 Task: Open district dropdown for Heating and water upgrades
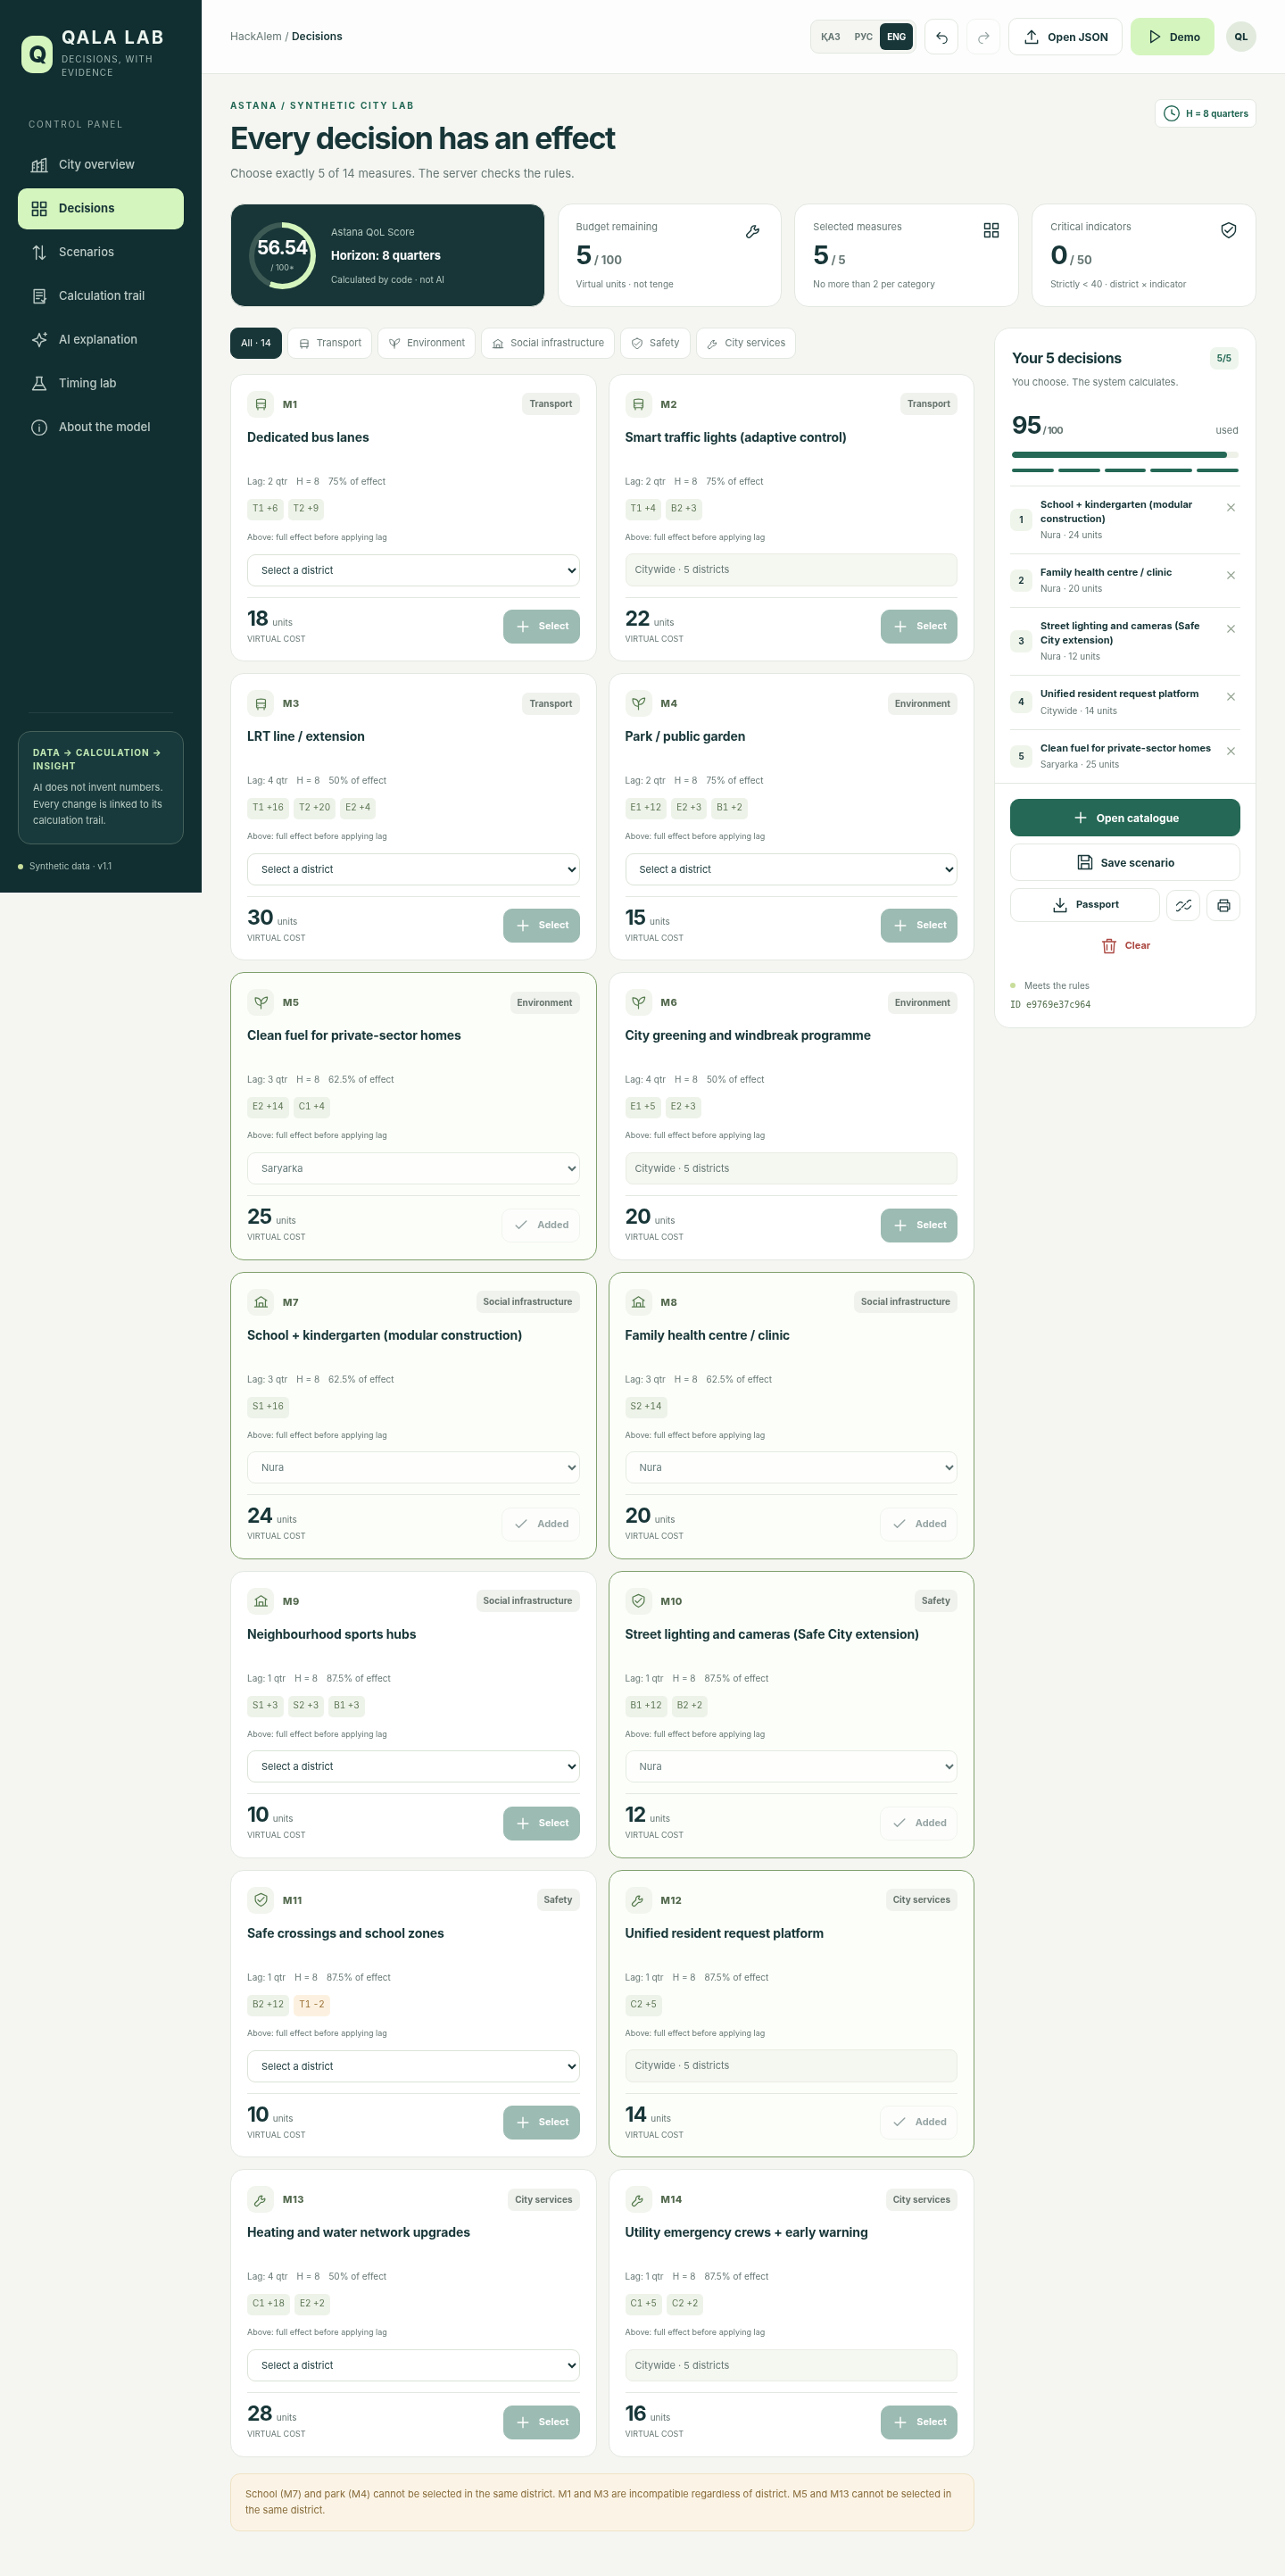click(x=413, y=2365)
